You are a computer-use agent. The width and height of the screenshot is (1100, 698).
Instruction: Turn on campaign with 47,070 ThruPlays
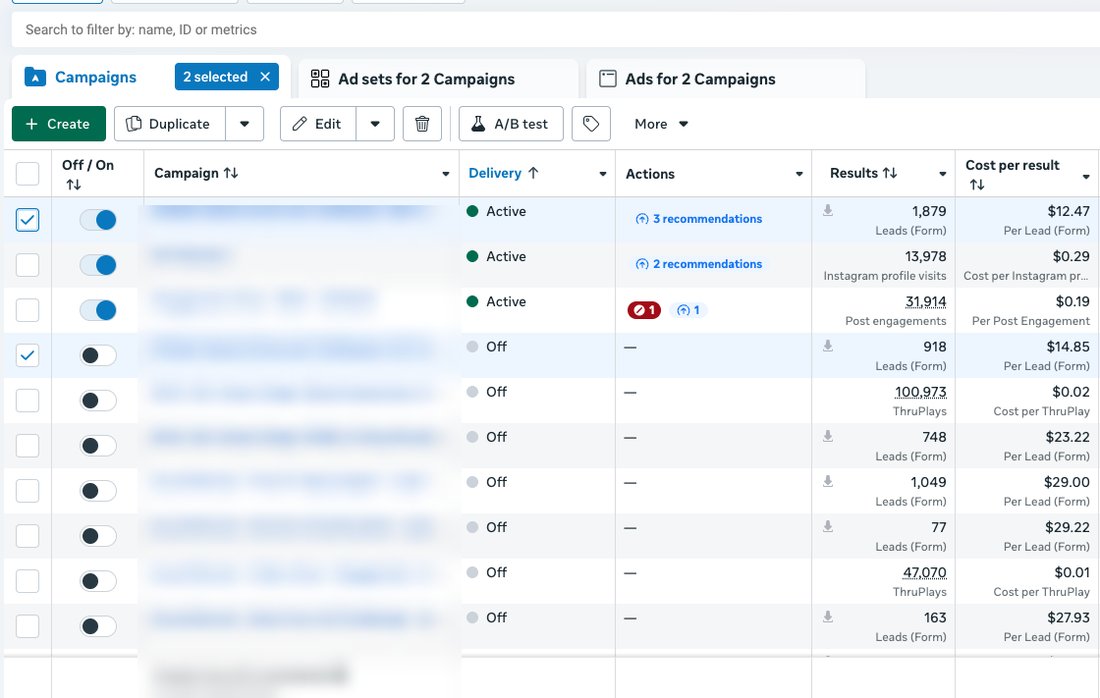(x=98, y=581)
